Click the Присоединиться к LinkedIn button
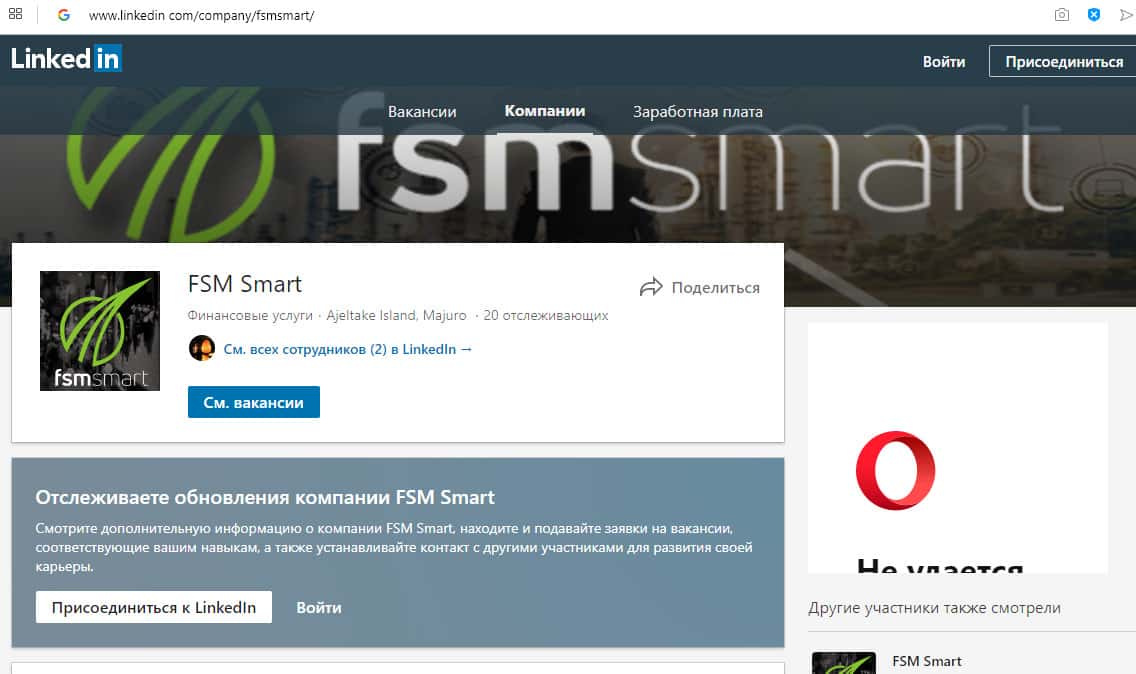The width and height of the screenshot is (1136, 674). pyautogui.click(x=154, y=607)
